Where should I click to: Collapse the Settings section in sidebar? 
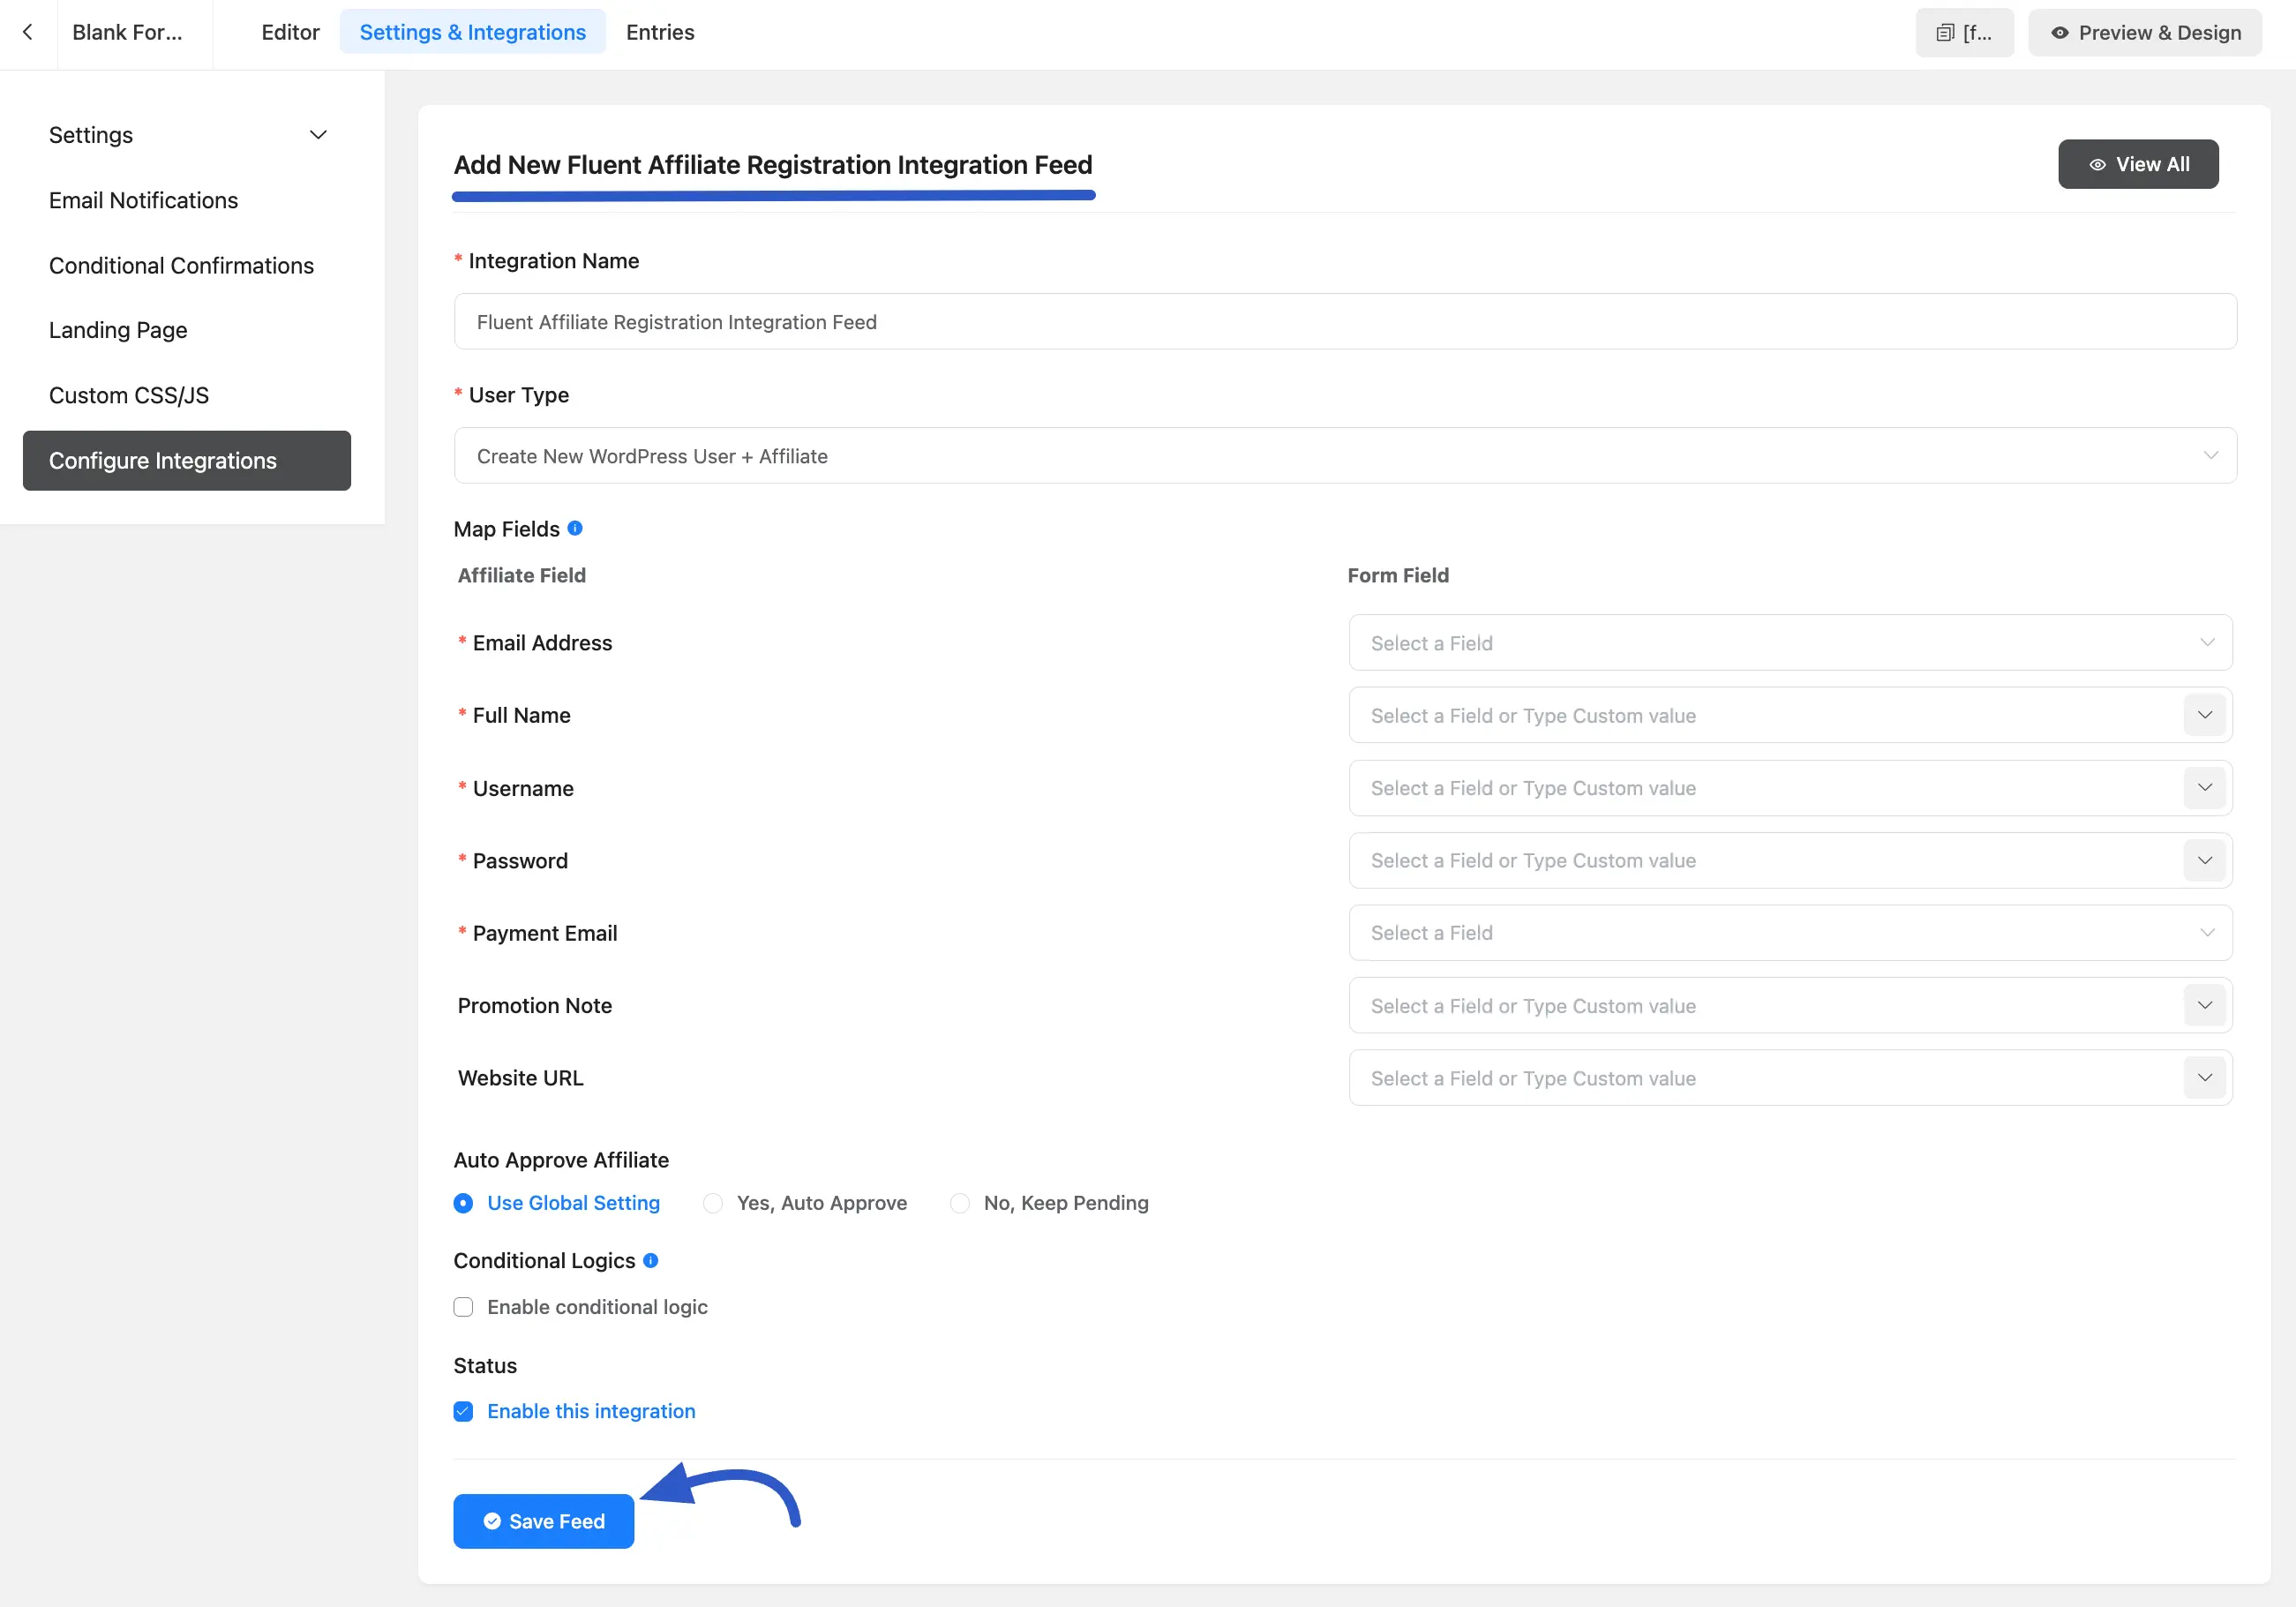[317, 134]
